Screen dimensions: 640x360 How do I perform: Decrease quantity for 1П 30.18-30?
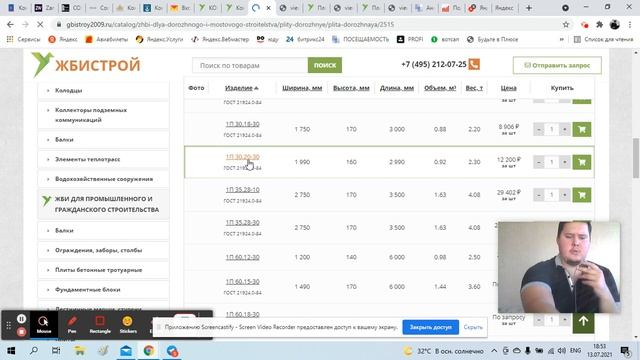click(538, 129)
